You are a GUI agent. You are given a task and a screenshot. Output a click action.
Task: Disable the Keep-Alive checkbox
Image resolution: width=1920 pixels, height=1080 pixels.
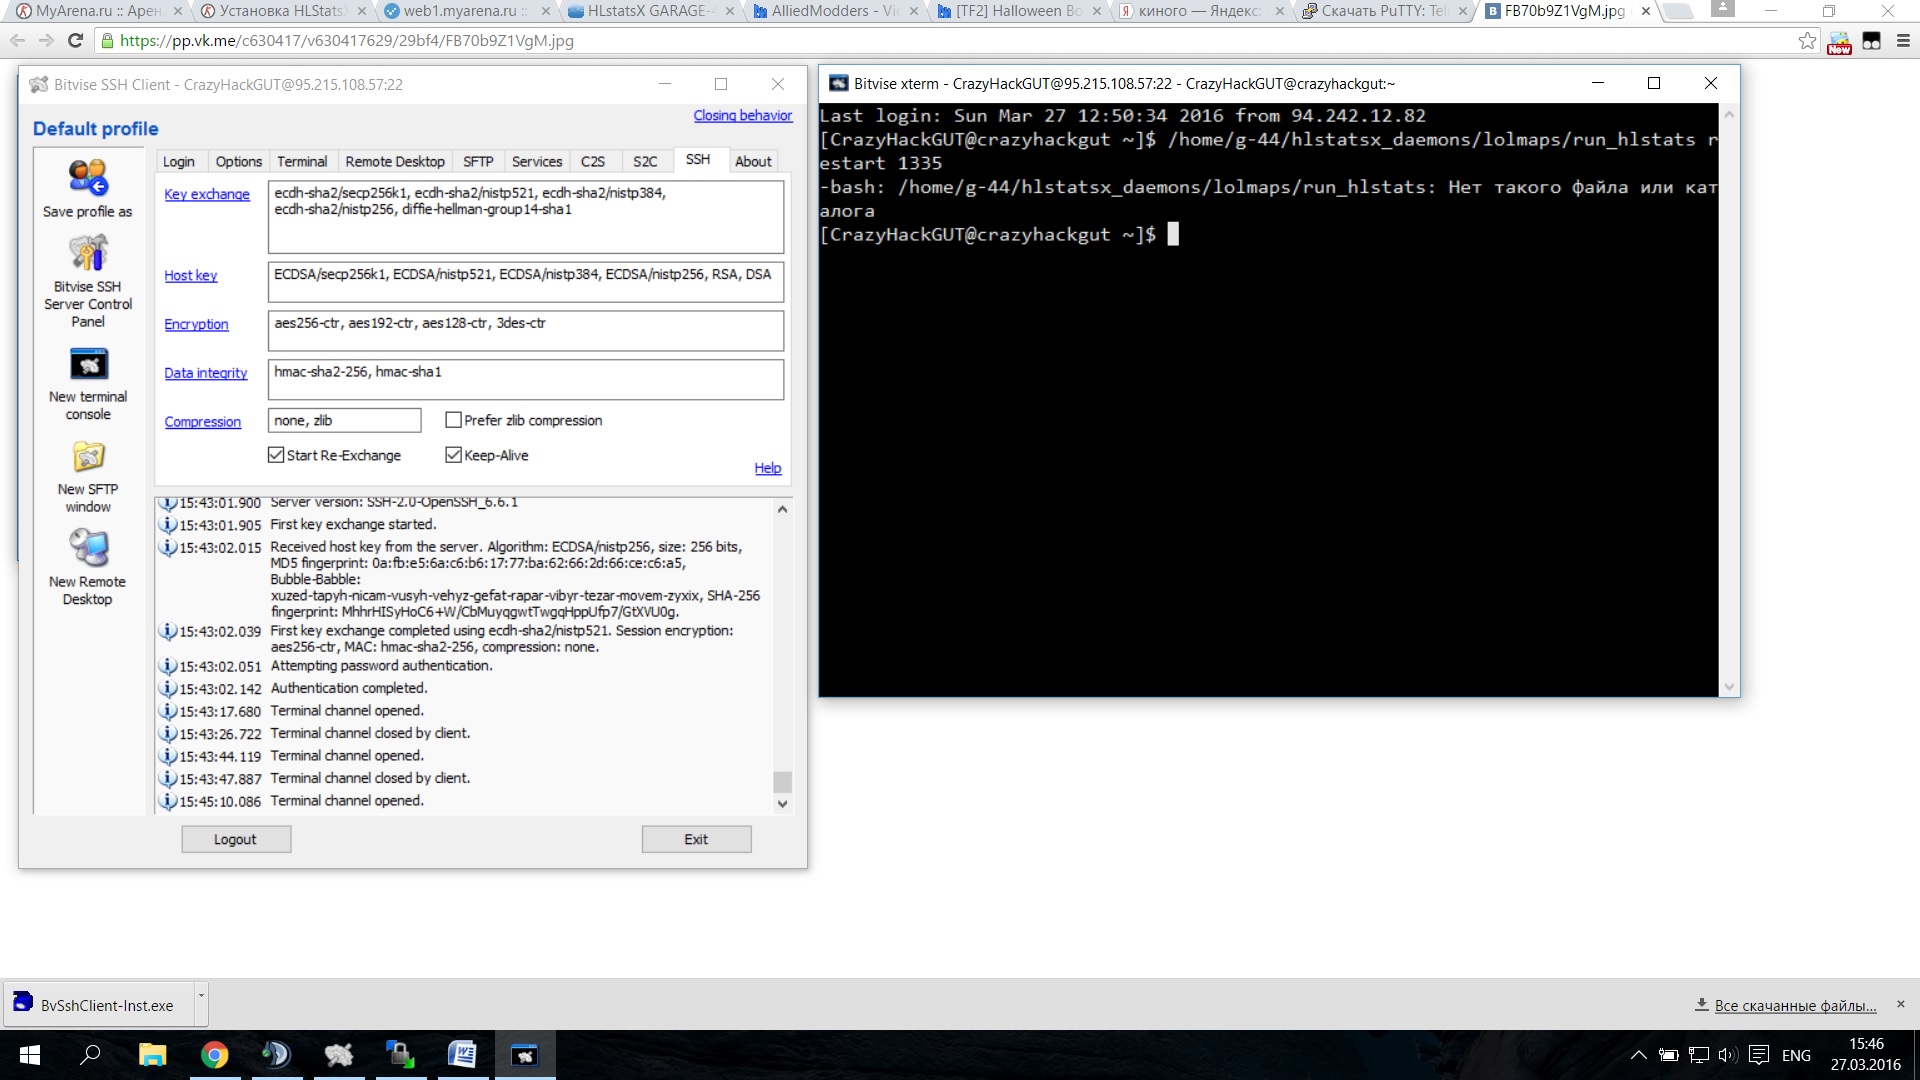(x=453, y=455)
